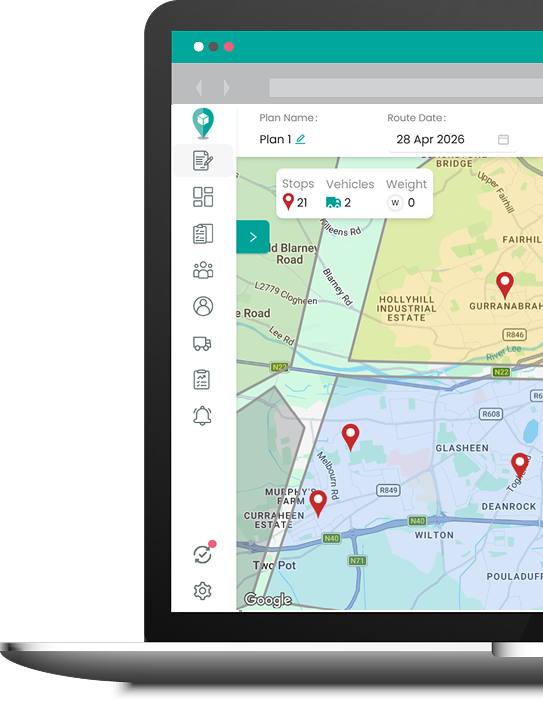Click the browser address bar
The image size is (543, 701).
click(406, 88)
